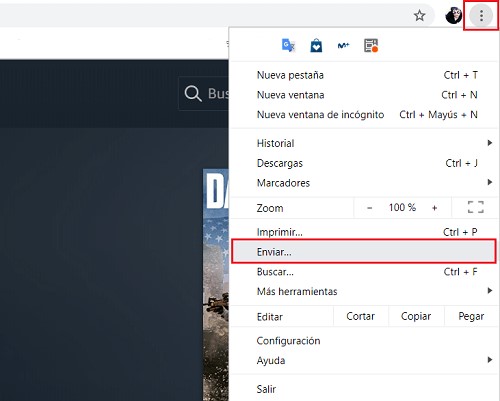500x401 pixels.
Task: Open the Marcadores submenu
Action: [x=364, y=183]
